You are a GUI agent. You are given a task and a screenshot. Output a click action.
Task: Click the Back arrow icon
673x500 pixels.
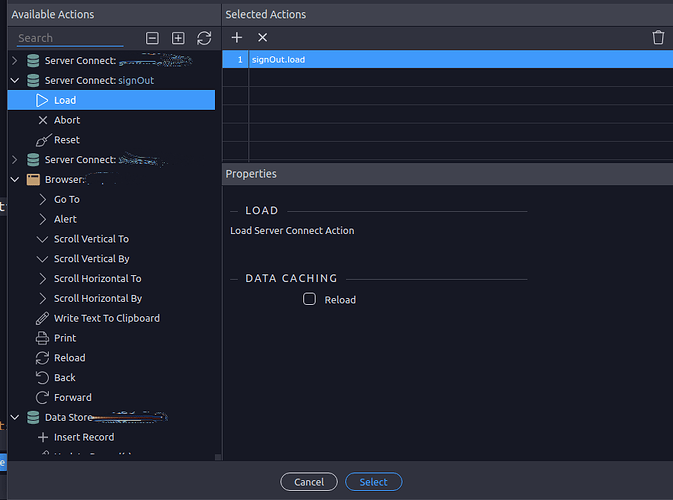point(42,378)
